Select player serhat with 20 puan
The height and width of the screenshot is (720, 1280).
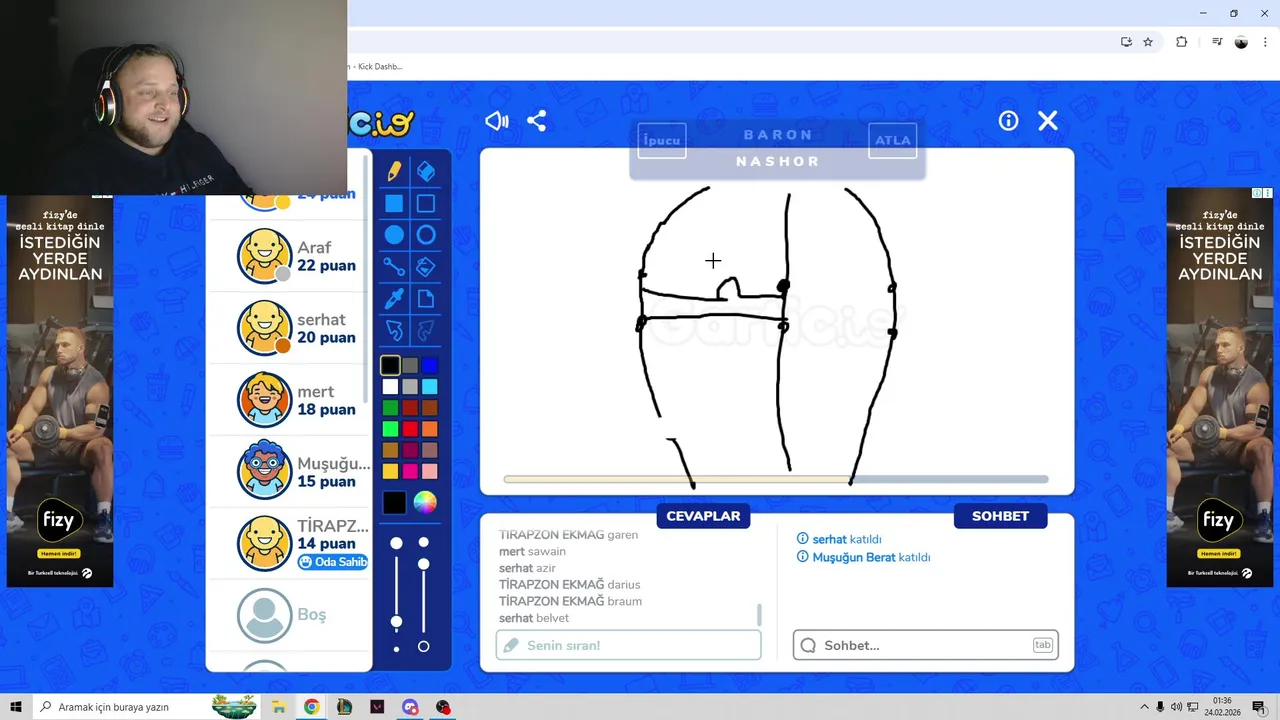click(289, 328)
